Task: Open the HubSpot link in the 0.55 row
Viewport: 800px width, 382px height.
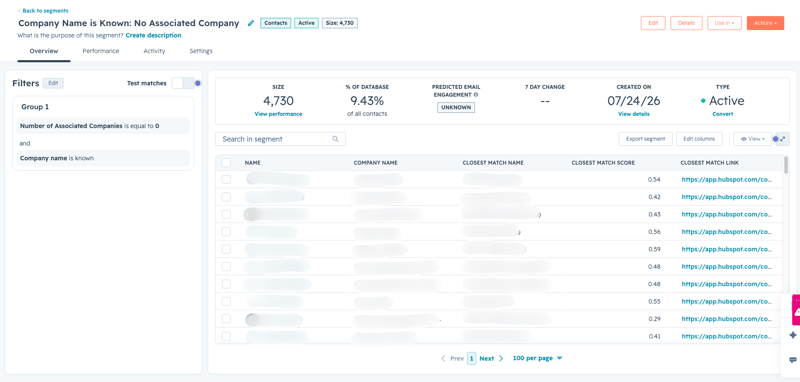Action: 727,301
